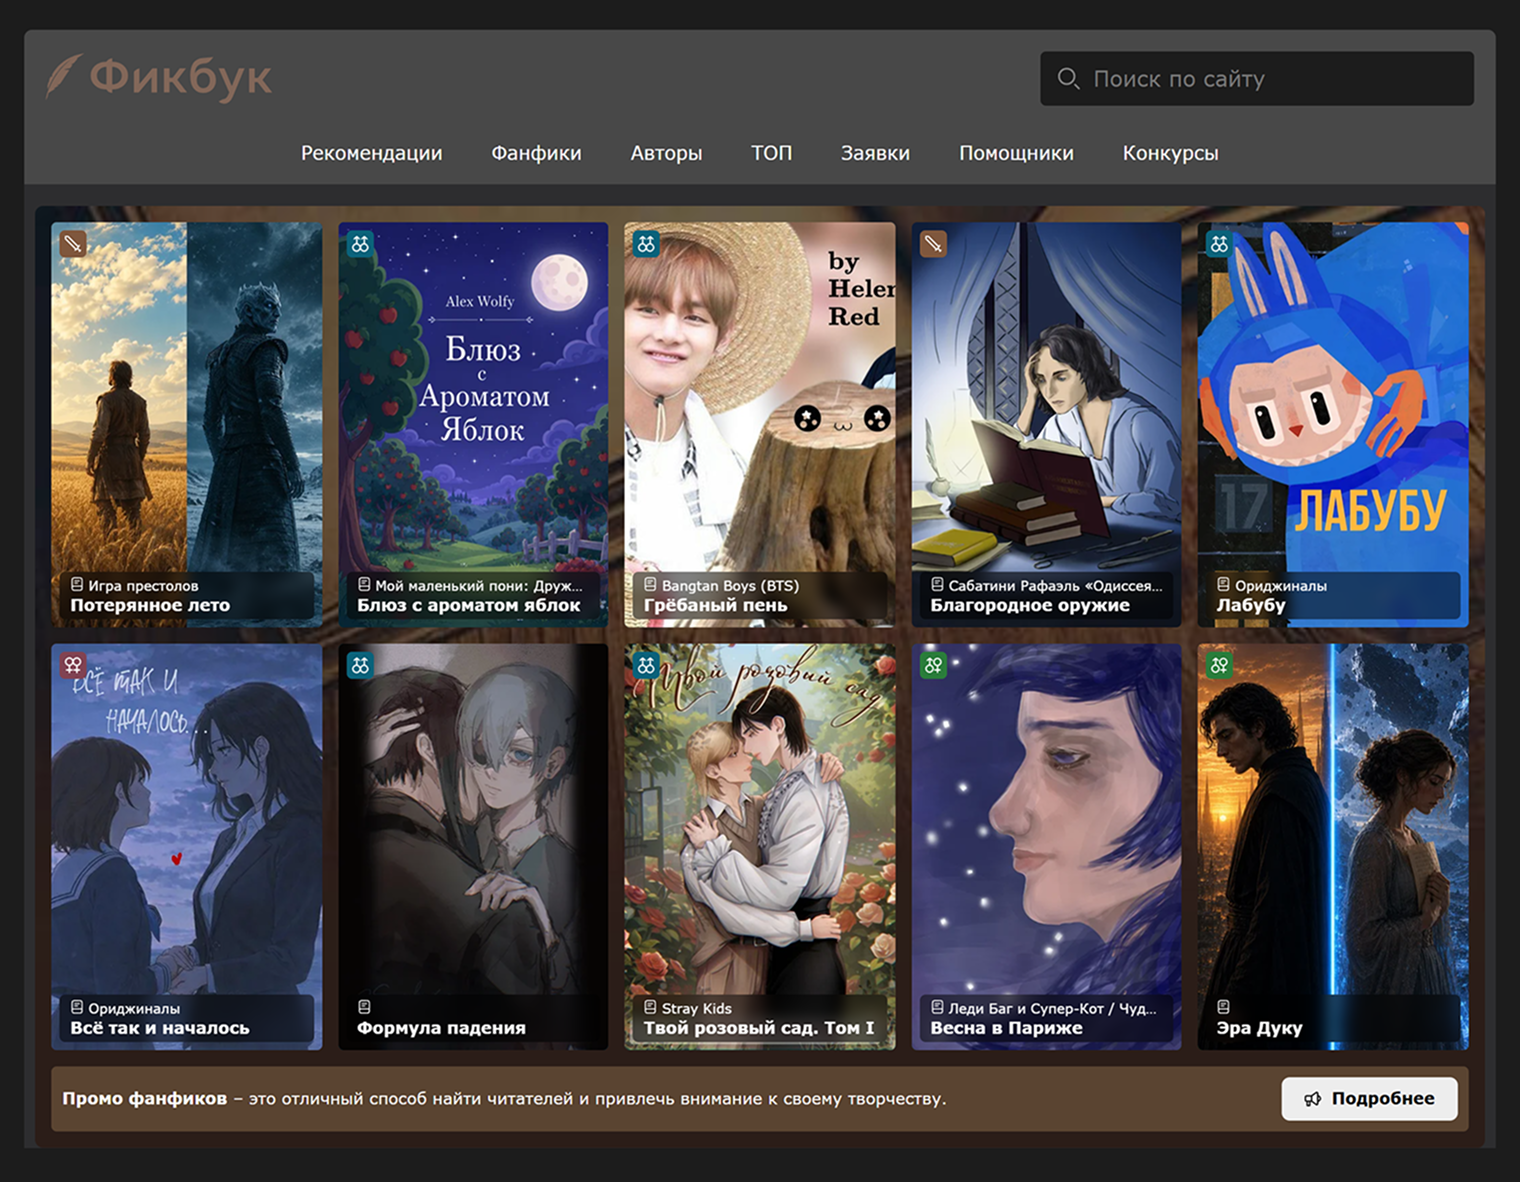Click the category badge on the Эра Дуку cover

[x=1219, y=665]
